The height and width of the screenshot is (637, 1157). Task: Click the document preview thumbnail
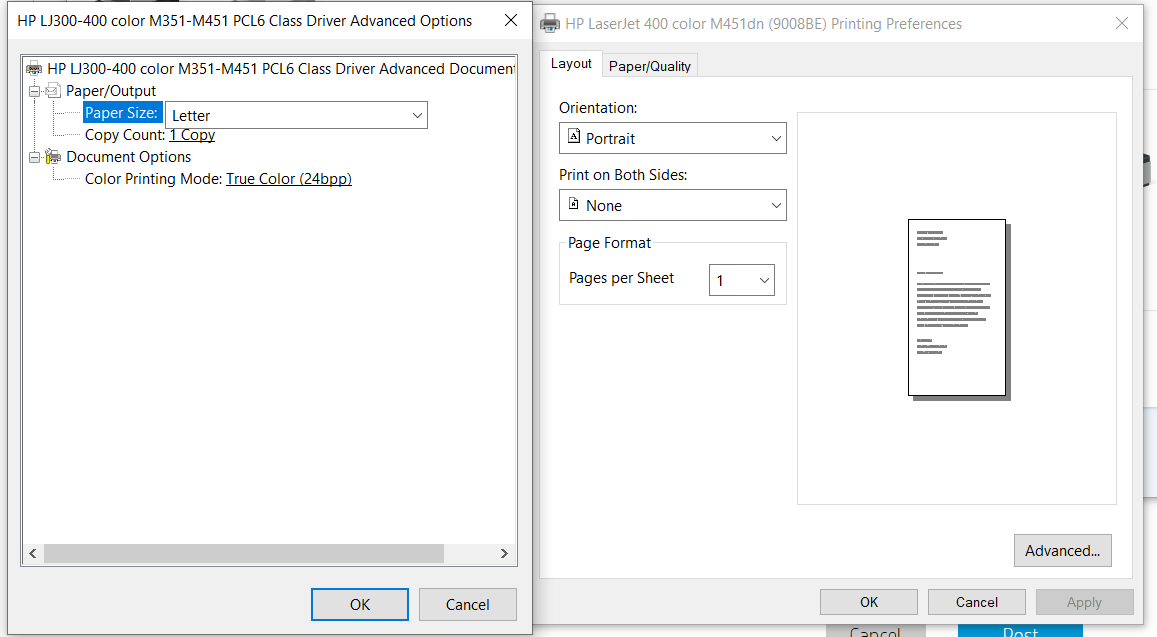click(x=956, y=305)
